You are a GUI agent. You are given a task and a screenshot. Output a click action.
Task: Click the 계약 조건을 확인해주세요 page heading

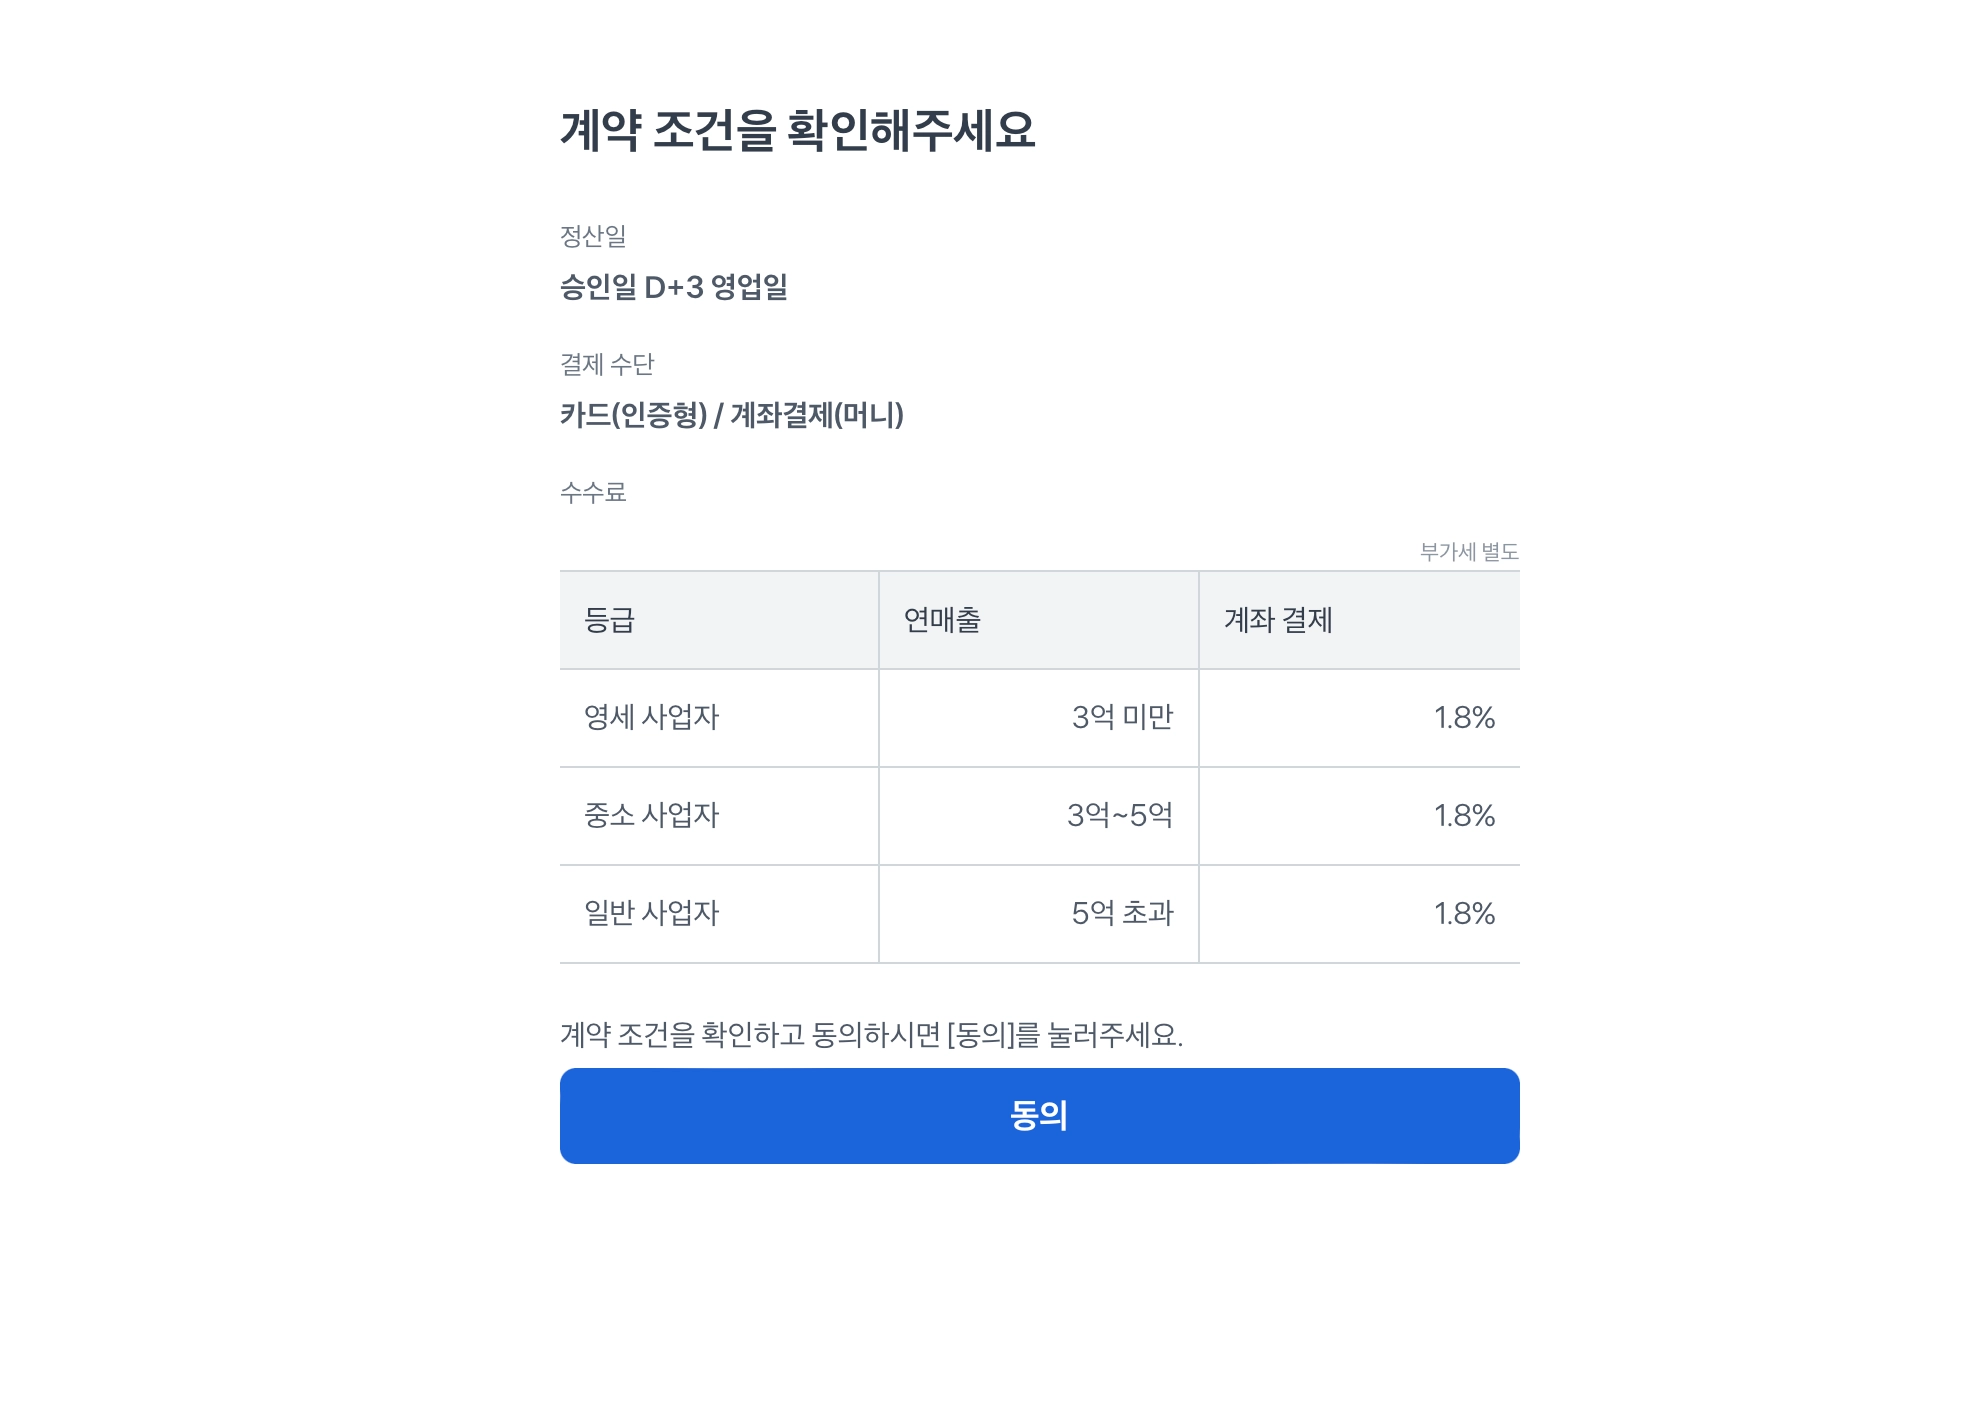tap(797, 130)
